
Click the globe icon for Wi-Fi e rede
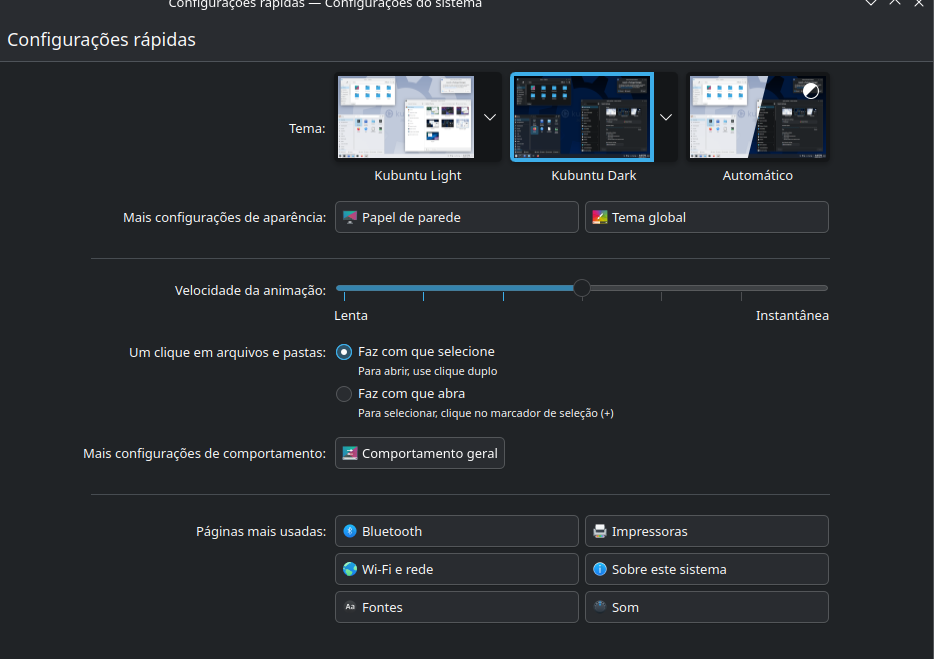350,569
